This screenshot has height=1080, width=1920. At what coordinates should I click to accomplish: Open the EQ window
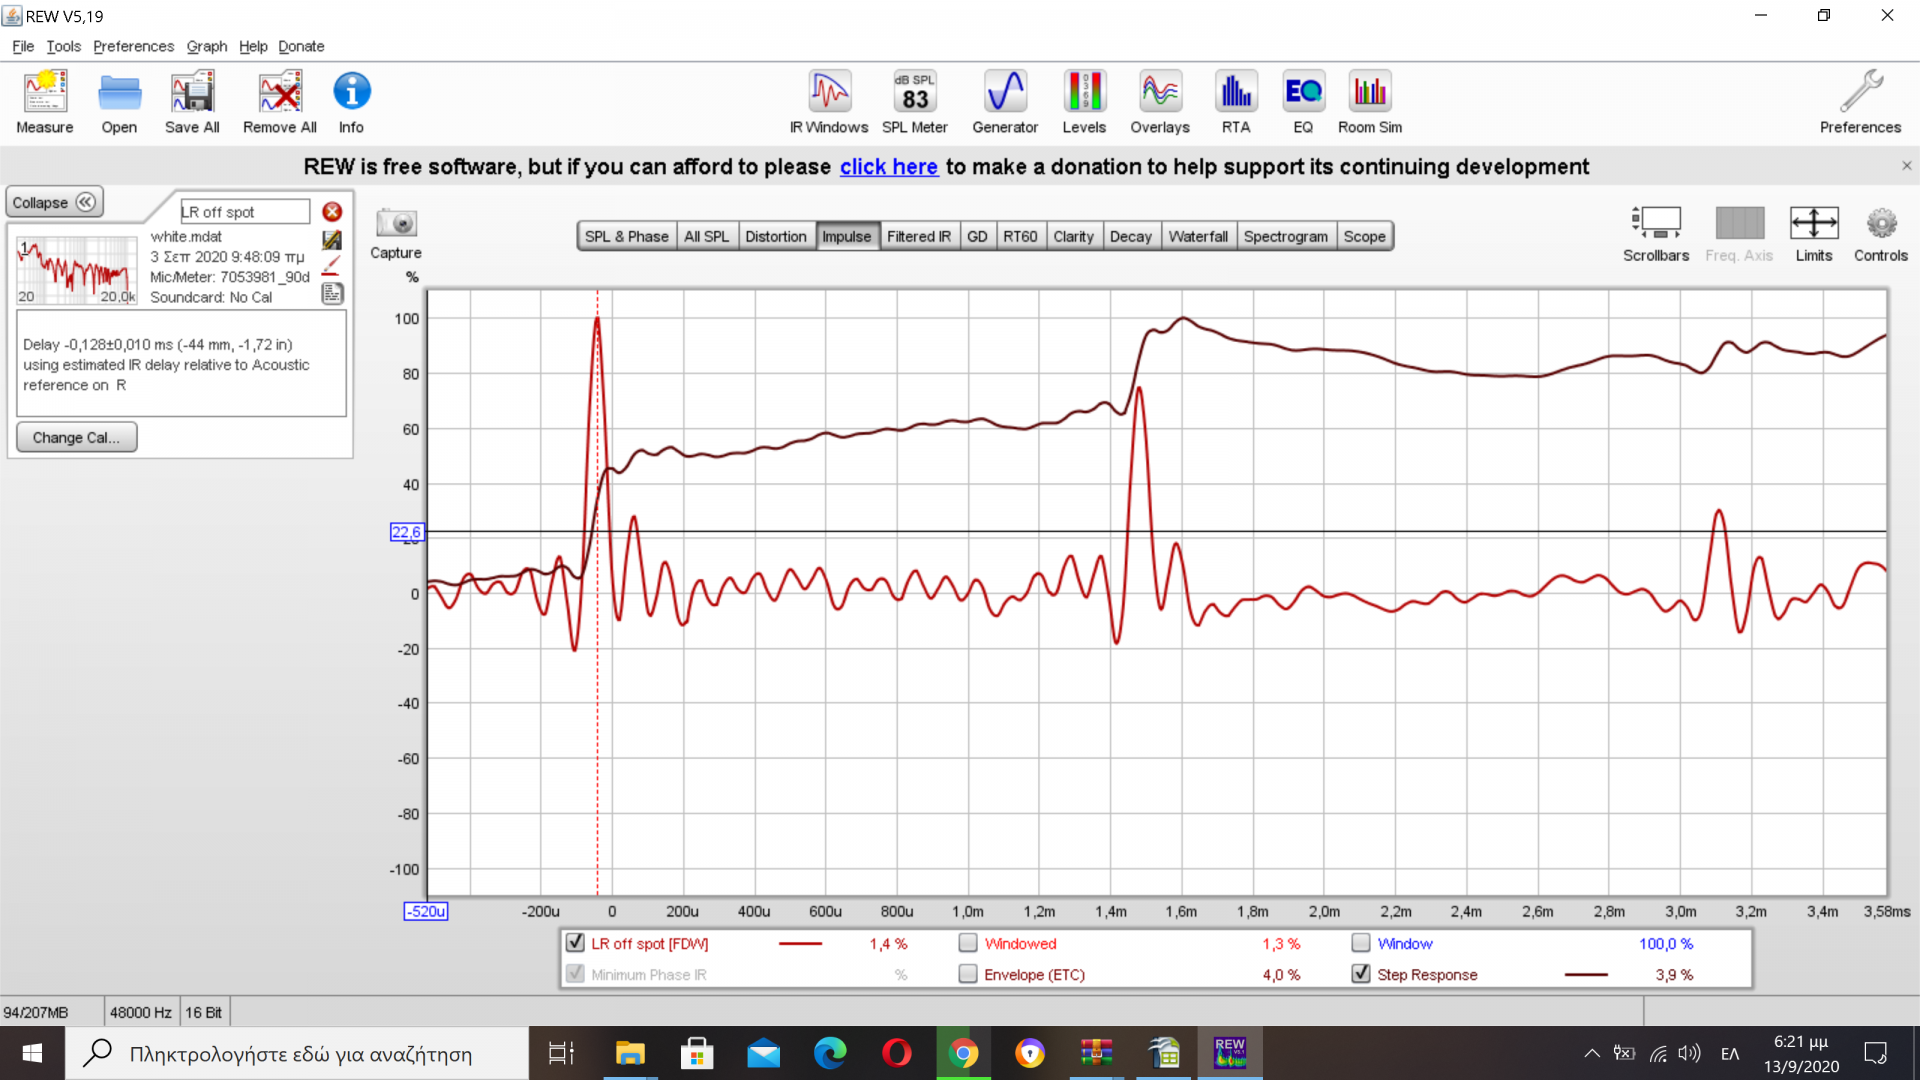tap(1303, 102)
